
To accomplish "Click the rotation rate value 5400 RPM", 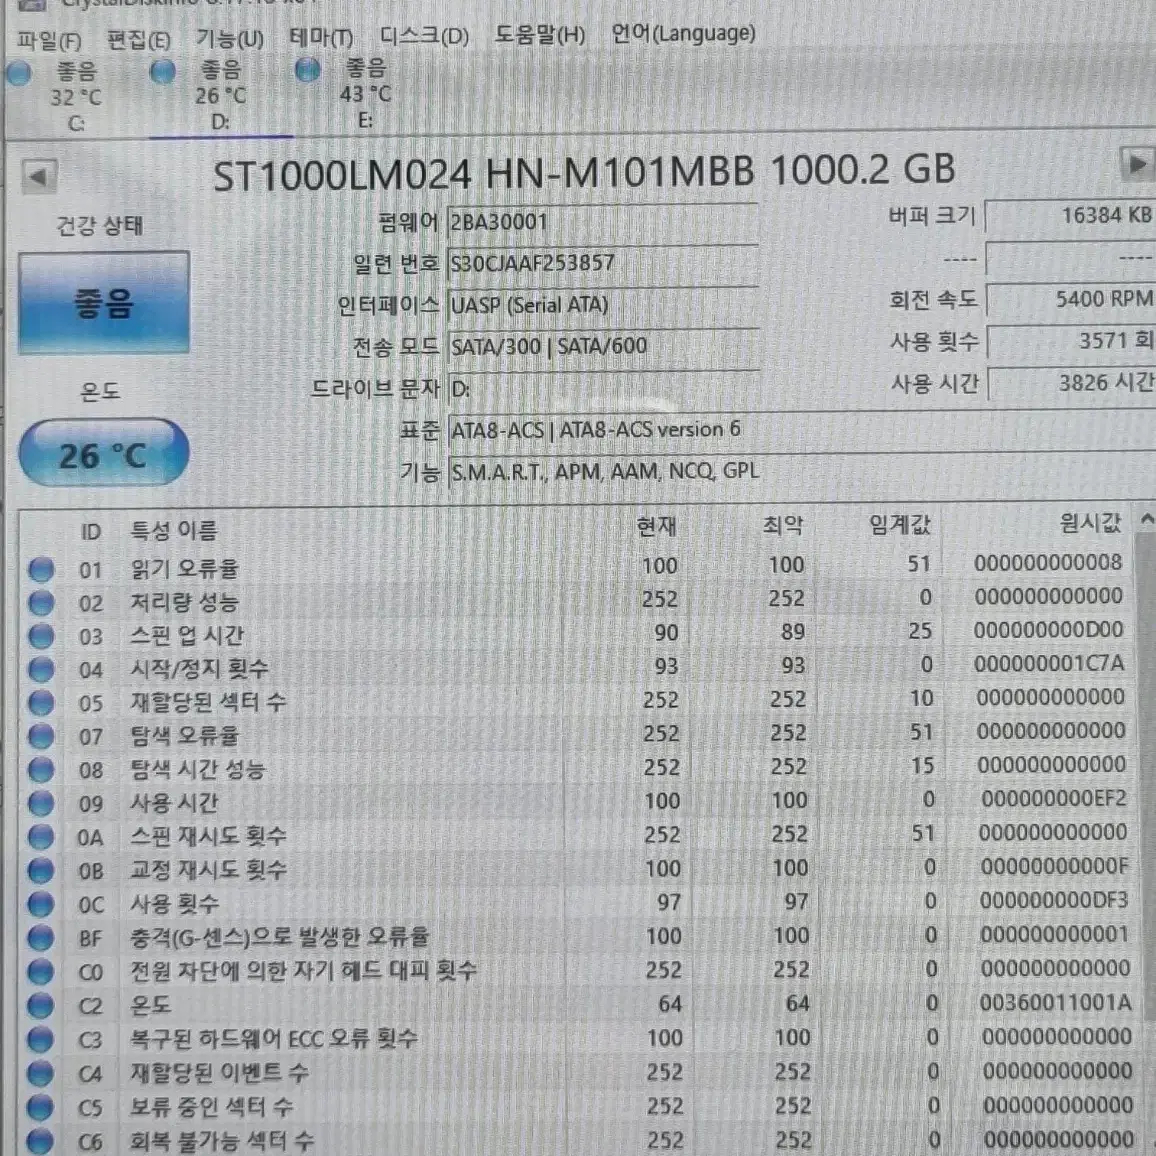I will (x=1070, y=299).
